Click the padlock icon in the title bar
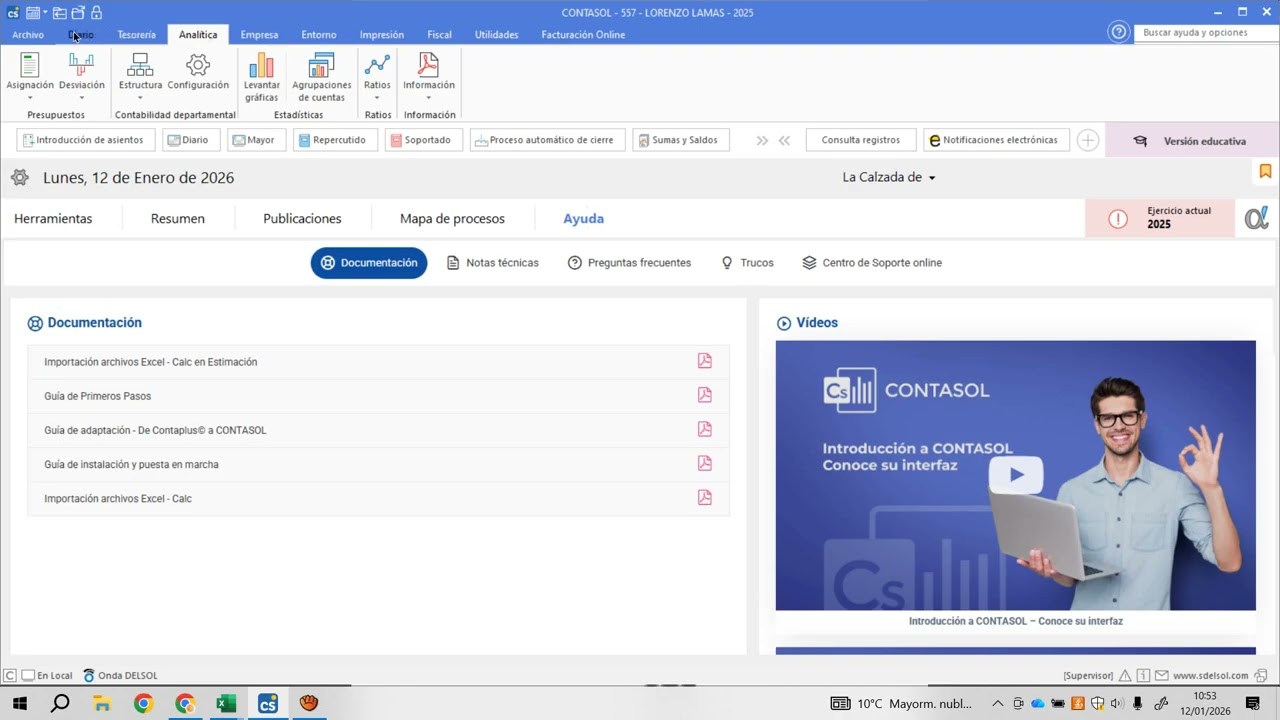This screenshot has width=1280, height=720. tap(96, 13)
